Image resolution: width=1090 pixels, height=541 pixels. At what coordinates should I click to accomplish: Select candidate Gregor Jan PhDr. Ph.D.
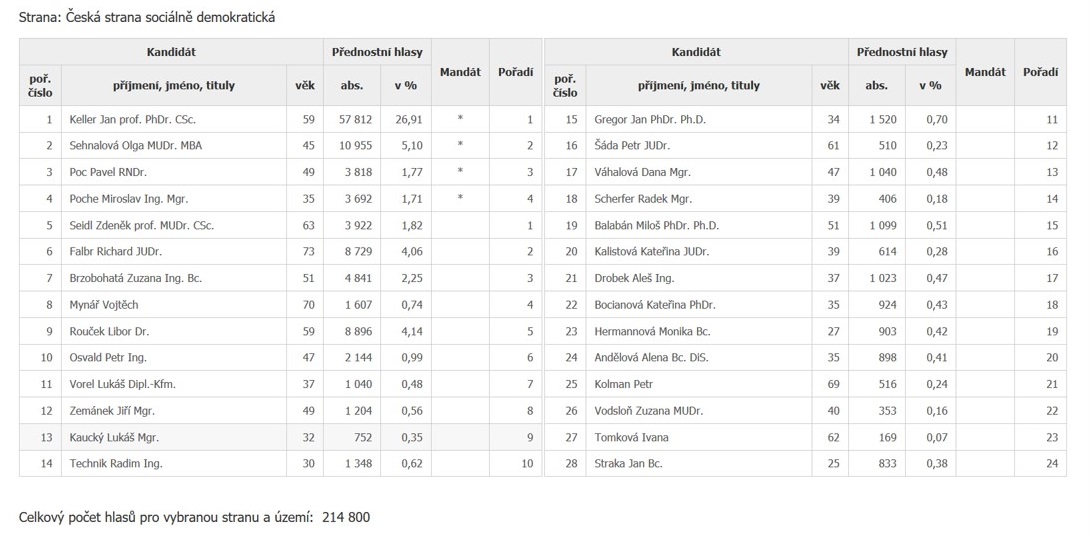[650, 120]
